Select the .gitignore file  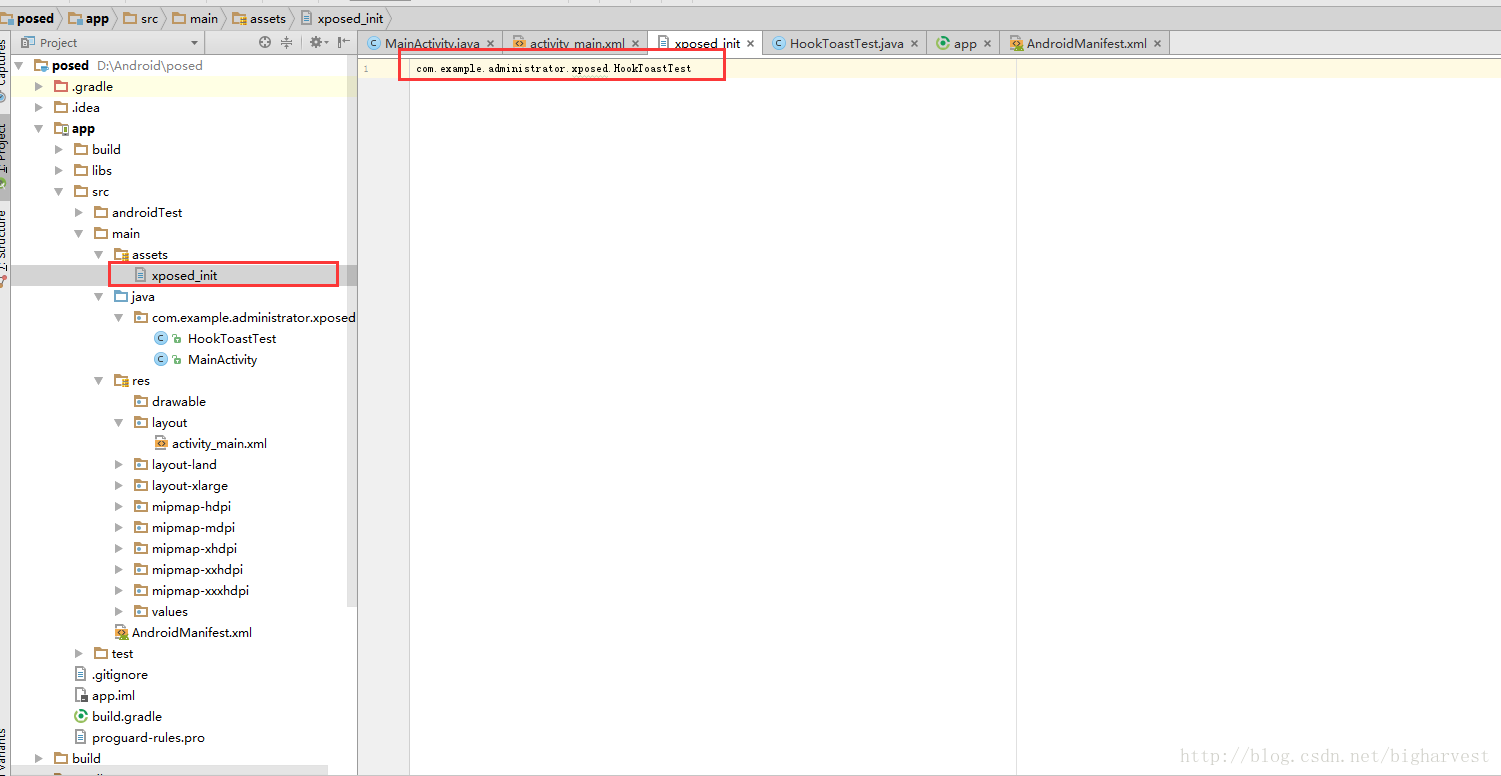tap(119, 674)
